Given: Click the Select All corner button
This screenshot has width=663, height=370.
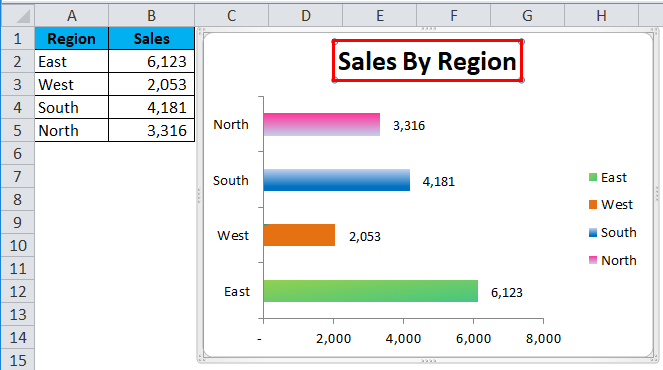Looking at the screenshot, I should [x=18, y=16].
